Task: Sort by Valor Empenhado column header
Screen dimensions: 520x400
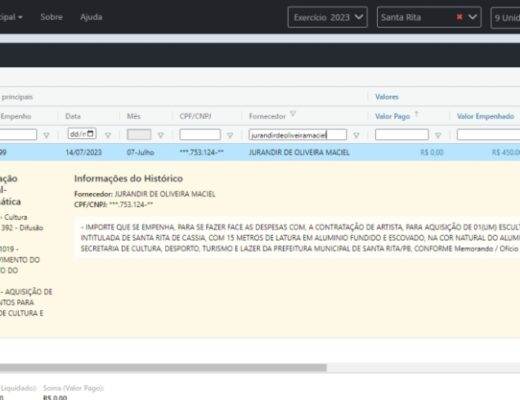Action: coord(485,116)
